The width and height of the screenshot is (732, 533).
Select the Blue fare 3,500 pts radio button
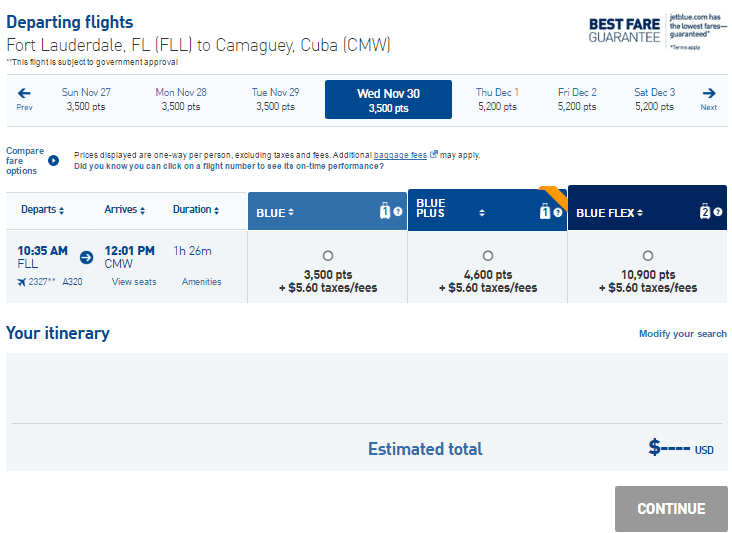click(x=328, y=256)
